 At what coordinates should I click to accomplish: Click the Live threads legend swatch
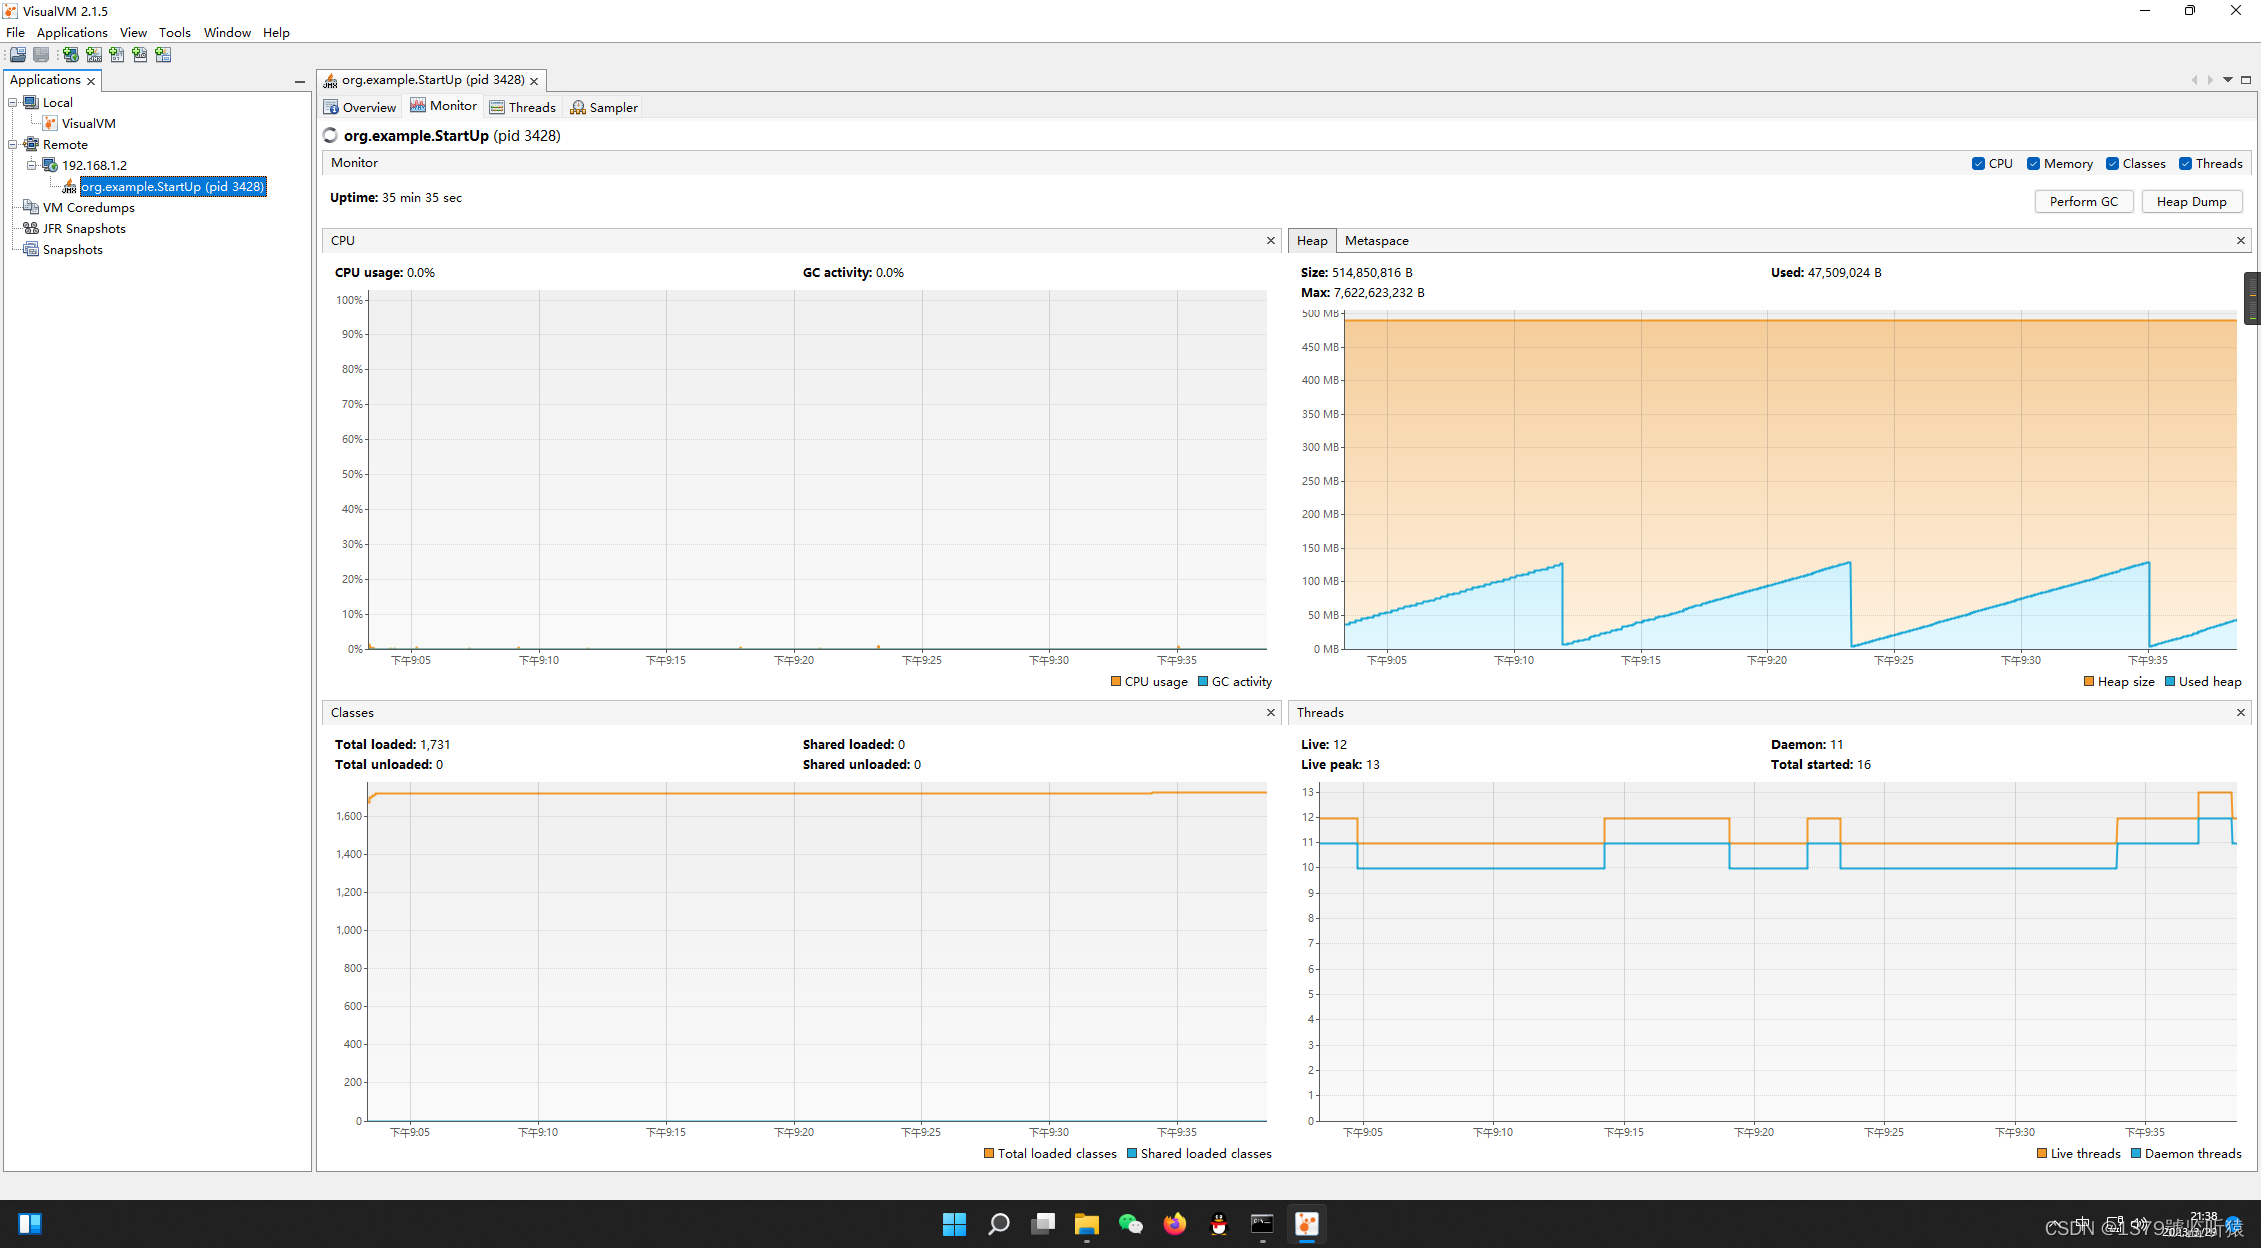click(x=2042, y=1154)
